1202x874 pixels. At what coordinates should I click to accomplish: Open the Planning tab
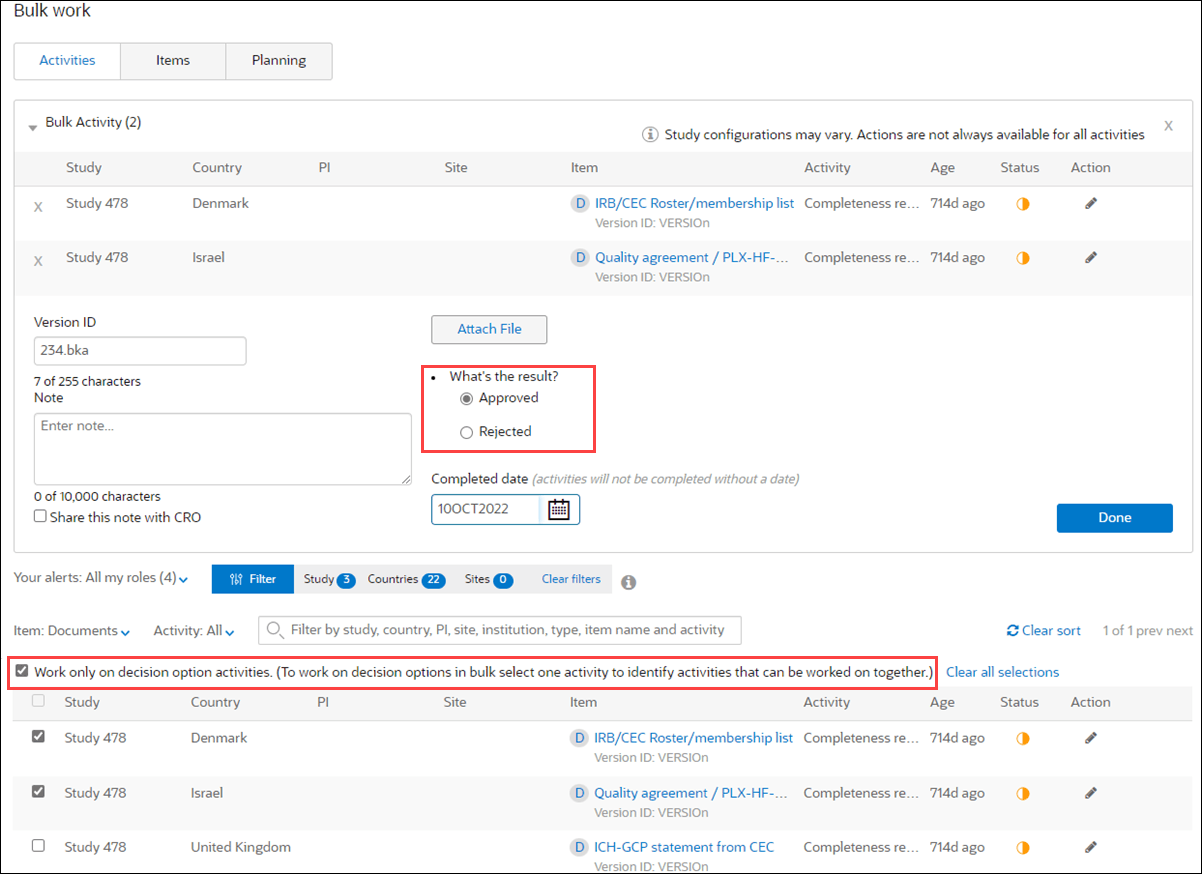[278, 61]
